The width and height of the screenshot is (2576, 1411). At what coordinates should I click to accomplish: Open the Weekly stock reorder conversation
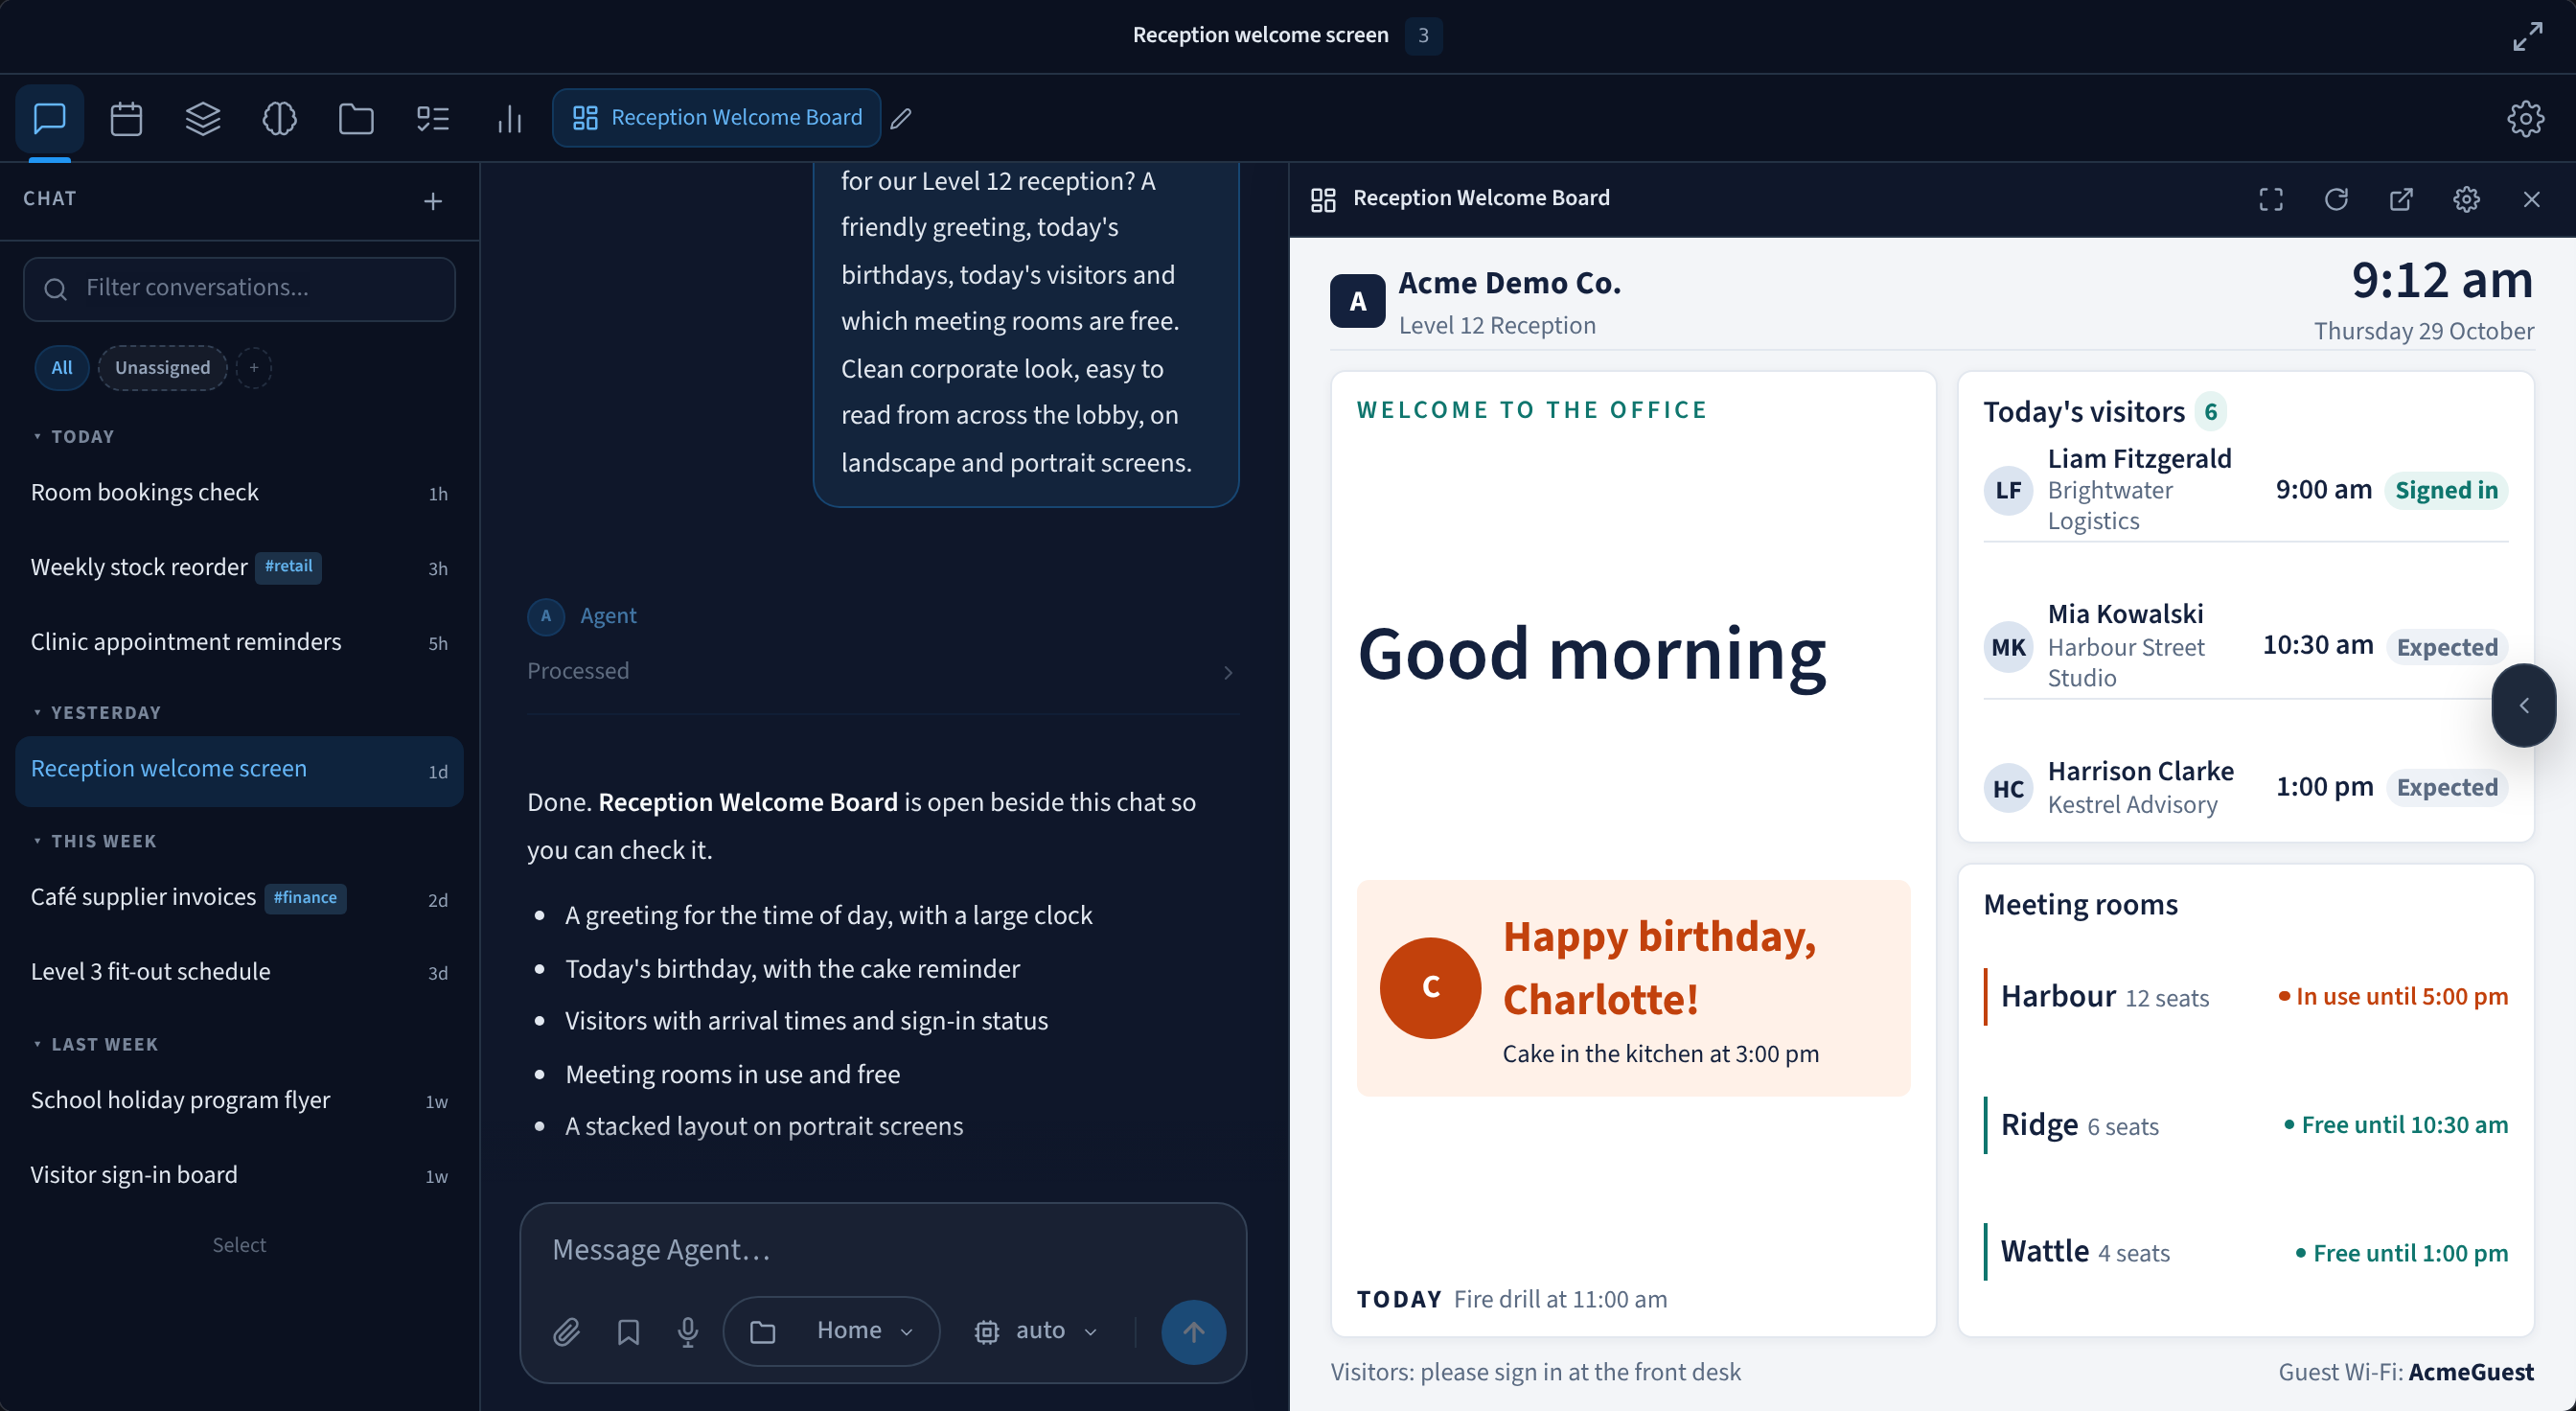[239, 567]
